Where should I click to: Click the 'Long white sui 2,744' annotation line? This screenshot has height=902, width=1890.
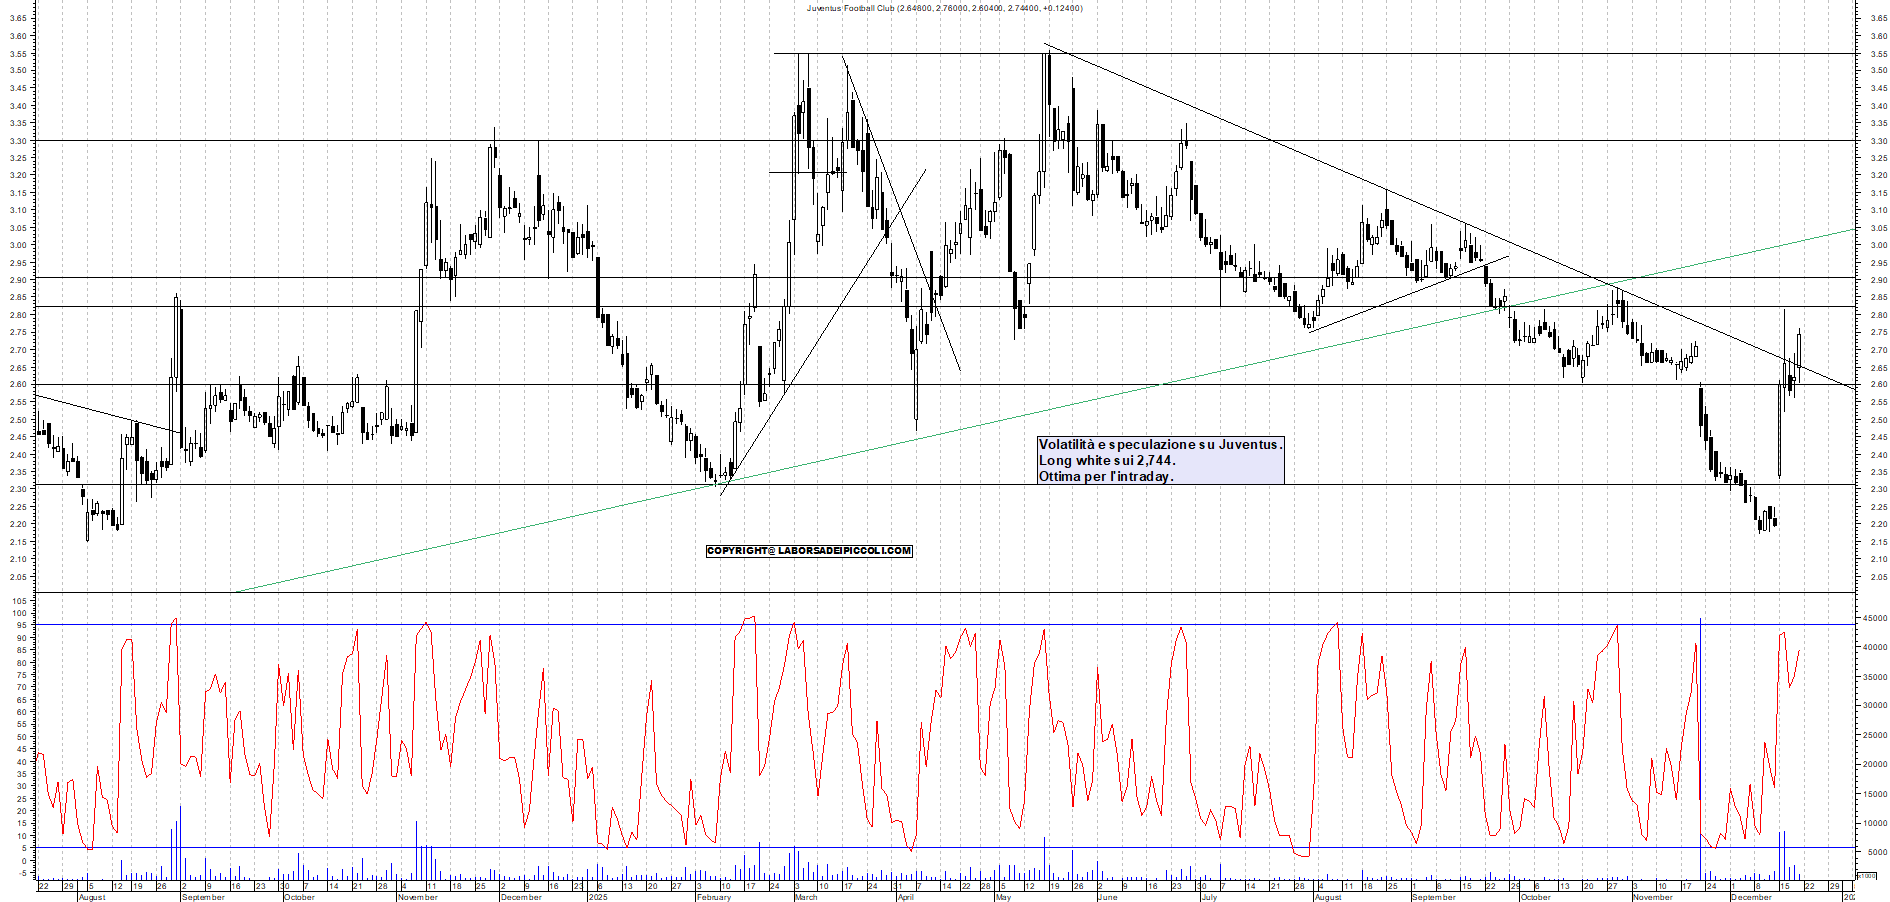point(1107,460)
